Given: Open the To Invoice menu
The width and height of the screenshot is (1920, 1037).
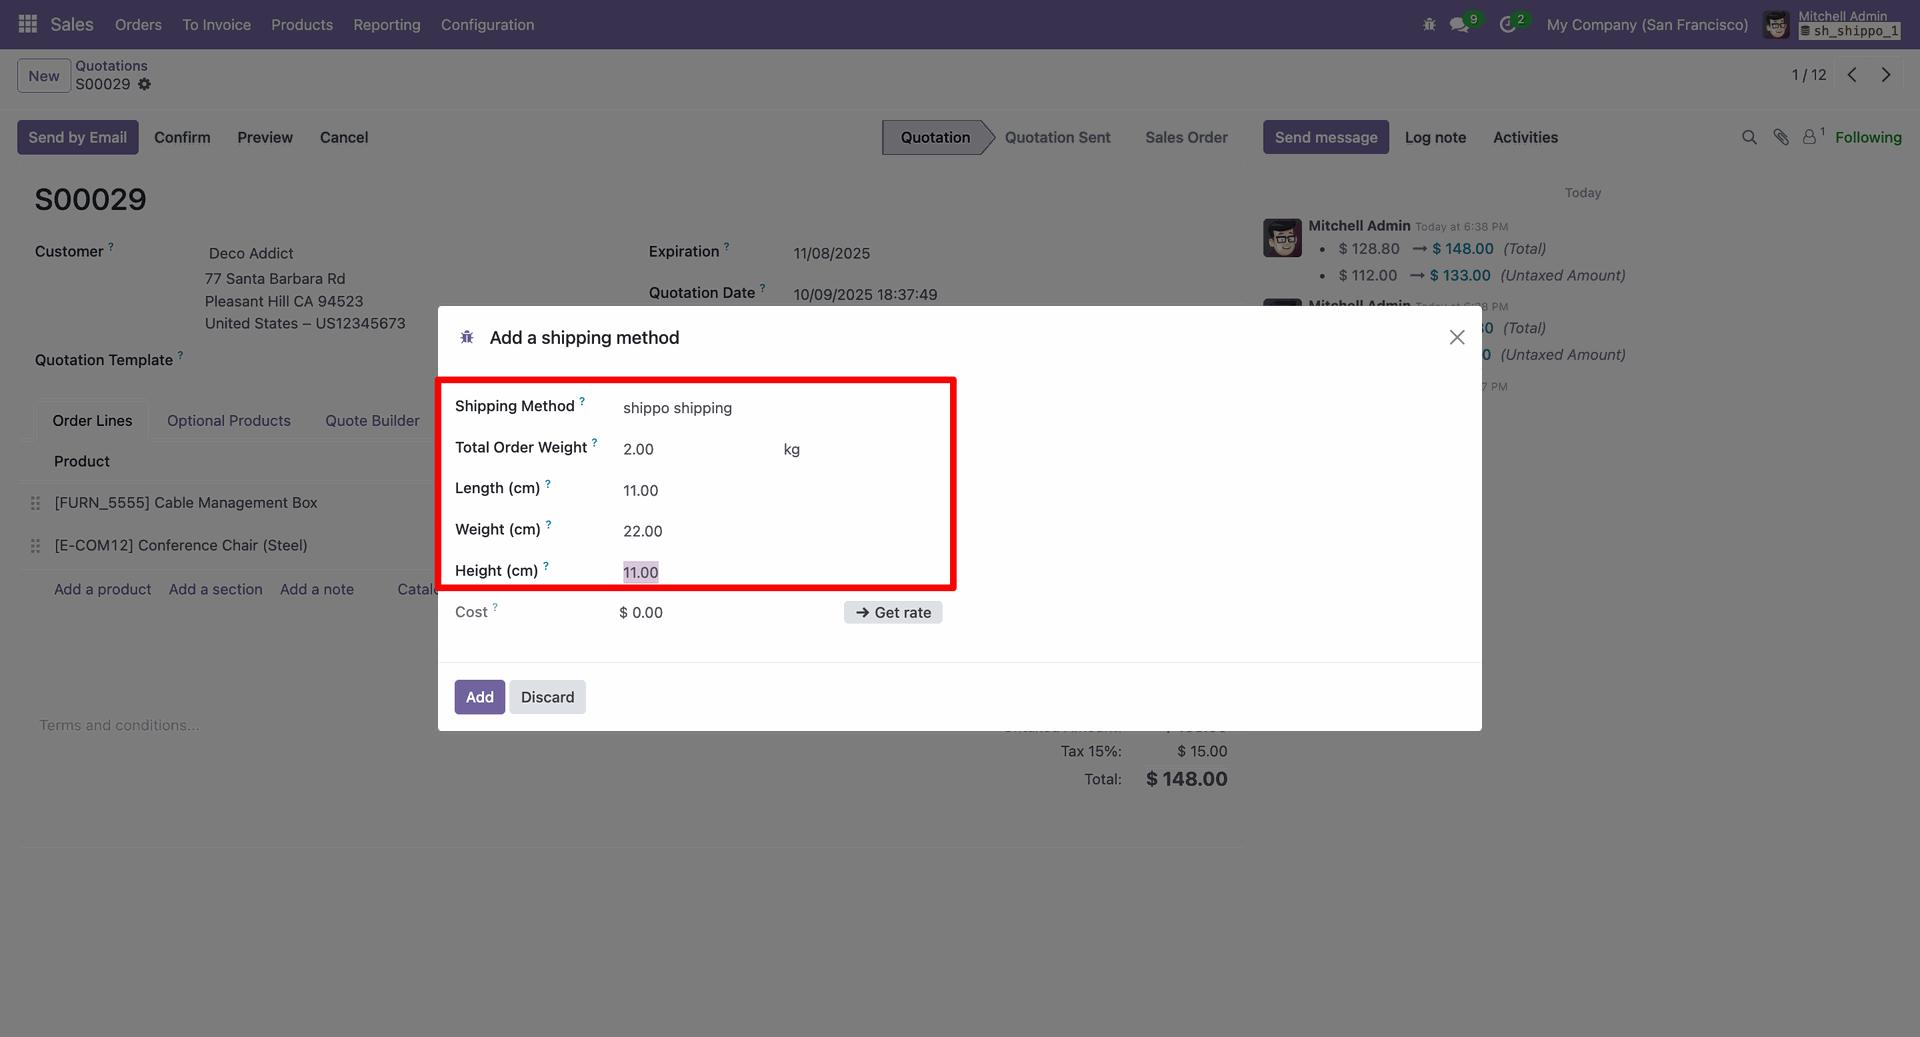Looking at the screenshot, I should [x=216, y=24].
